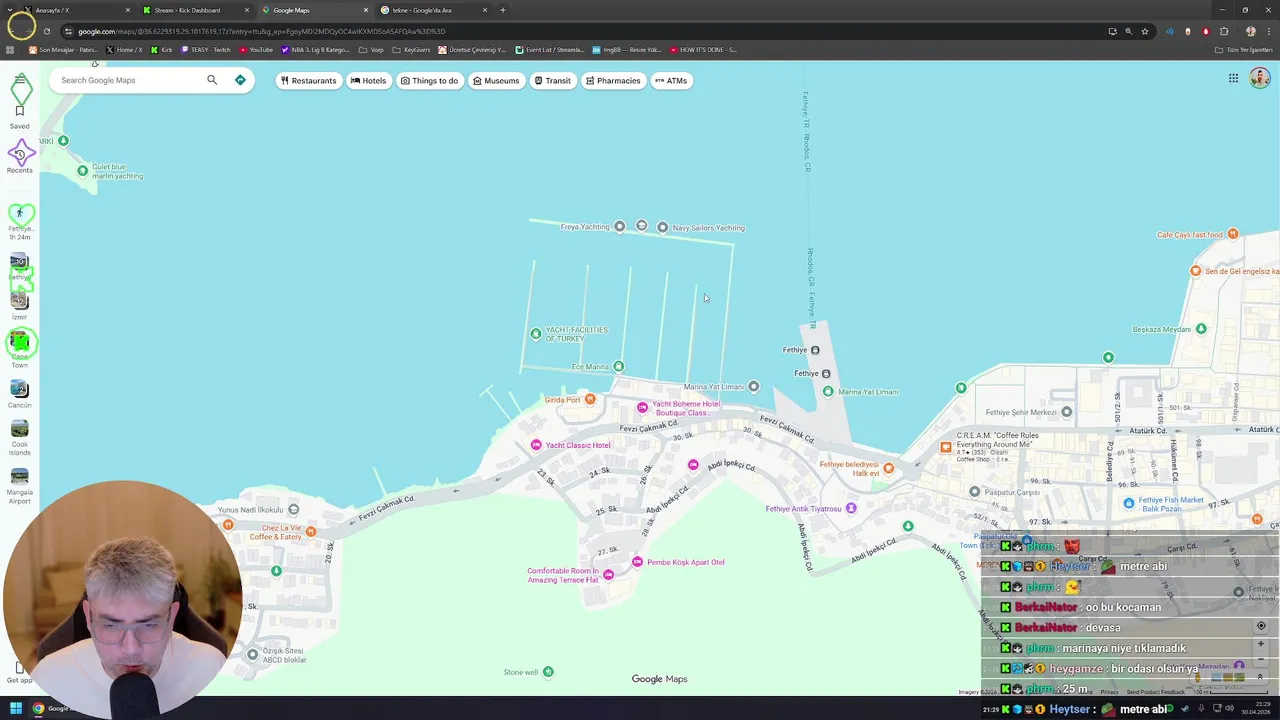Screen dimensions: 1280x720
Task: Open the HOW IT'S DONE bookmark
Action: (703, 49)
